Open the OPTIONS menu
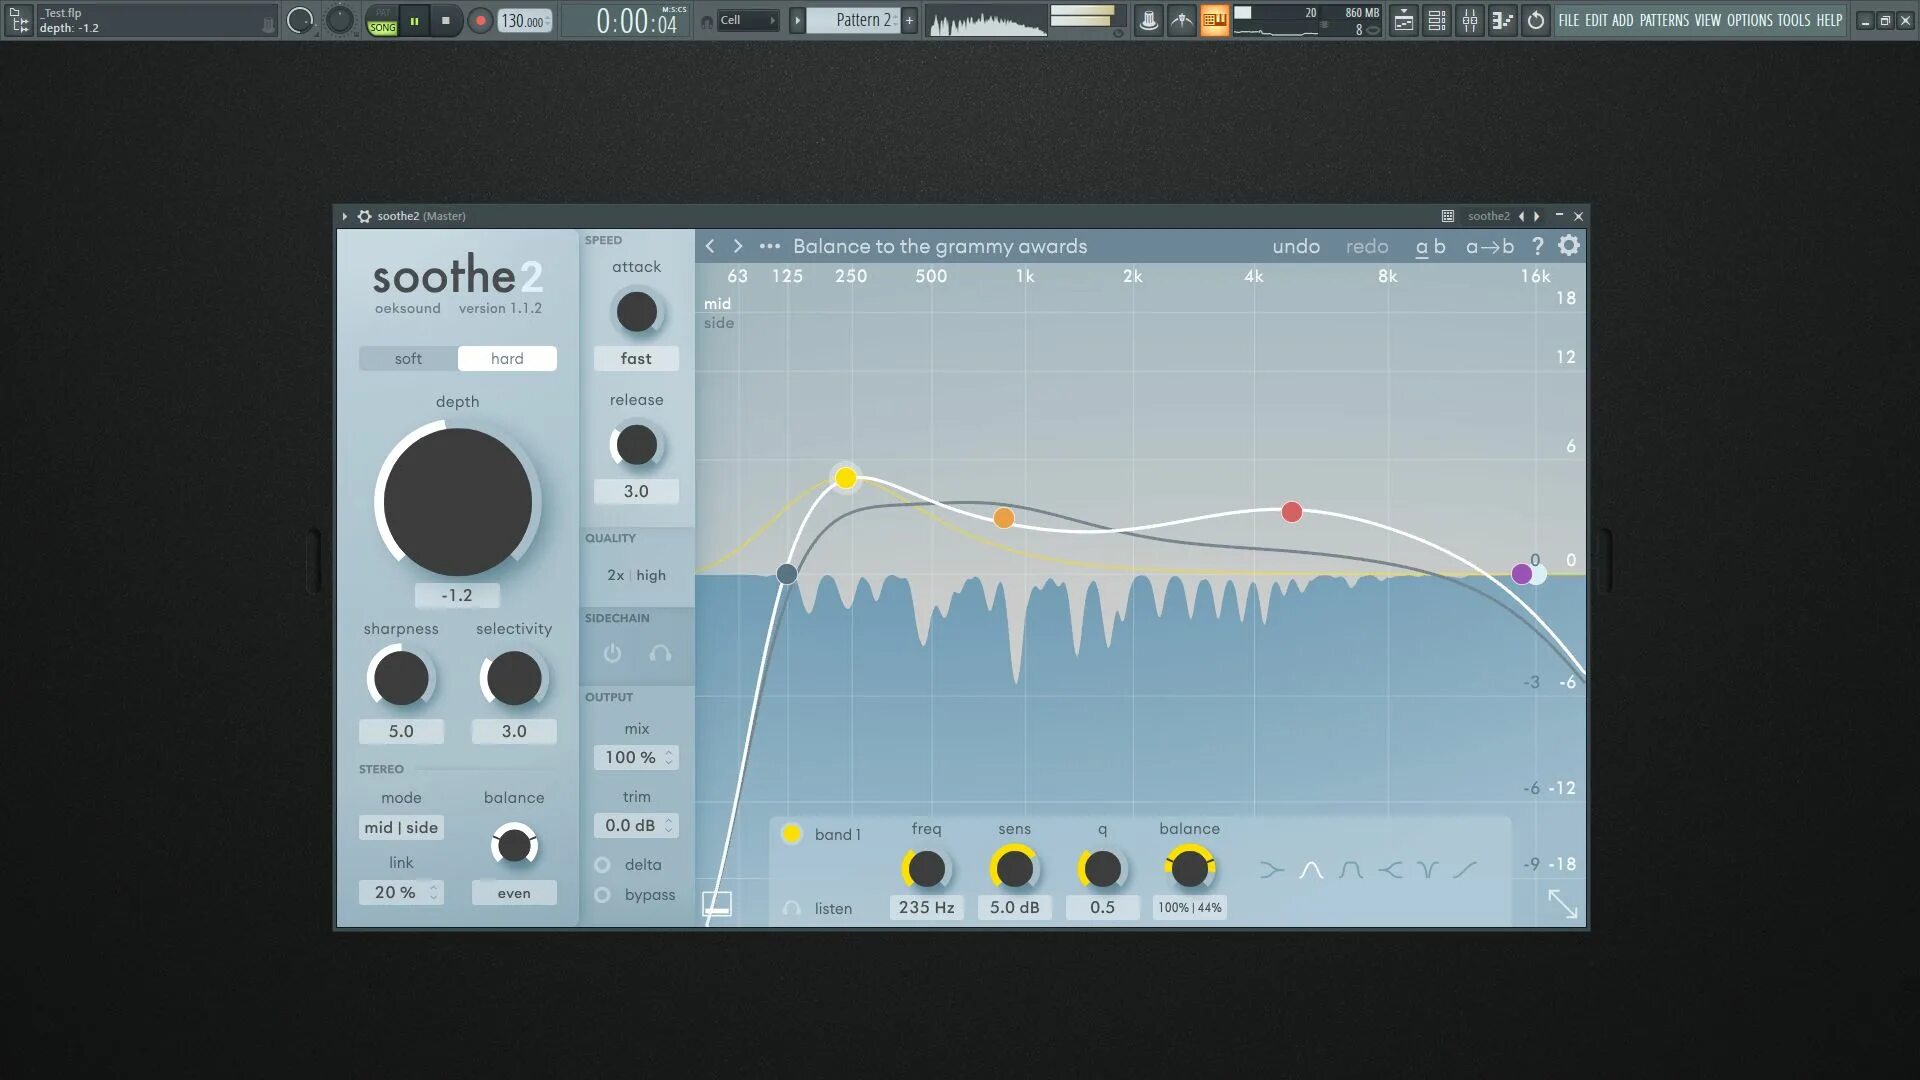Viewport: 1920px width, 1080px height. (x=1749, y=20)
